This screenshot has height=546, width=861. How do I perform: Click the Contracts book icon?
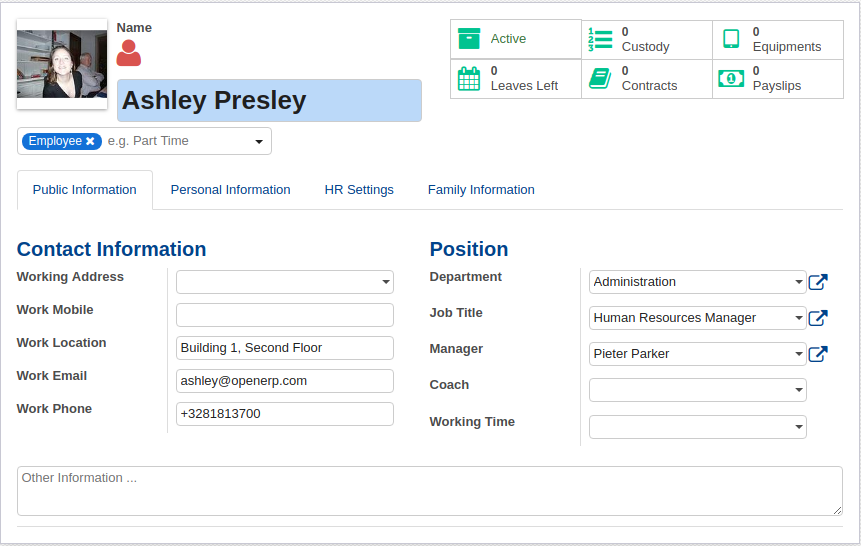coord(600,78)
